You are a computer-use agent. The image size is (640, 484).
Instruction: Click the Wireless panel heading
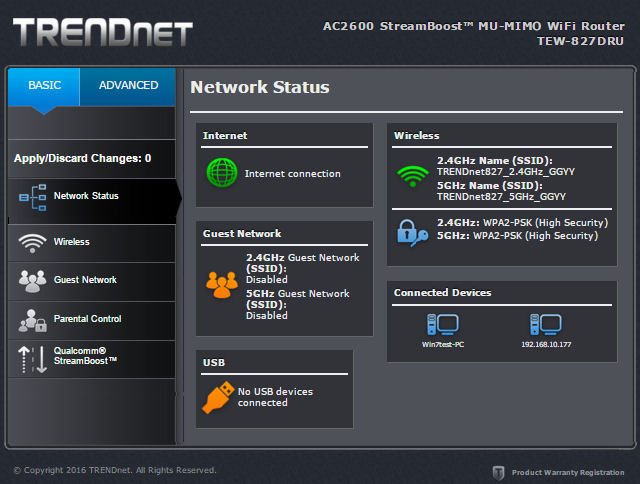coord(416,135)
